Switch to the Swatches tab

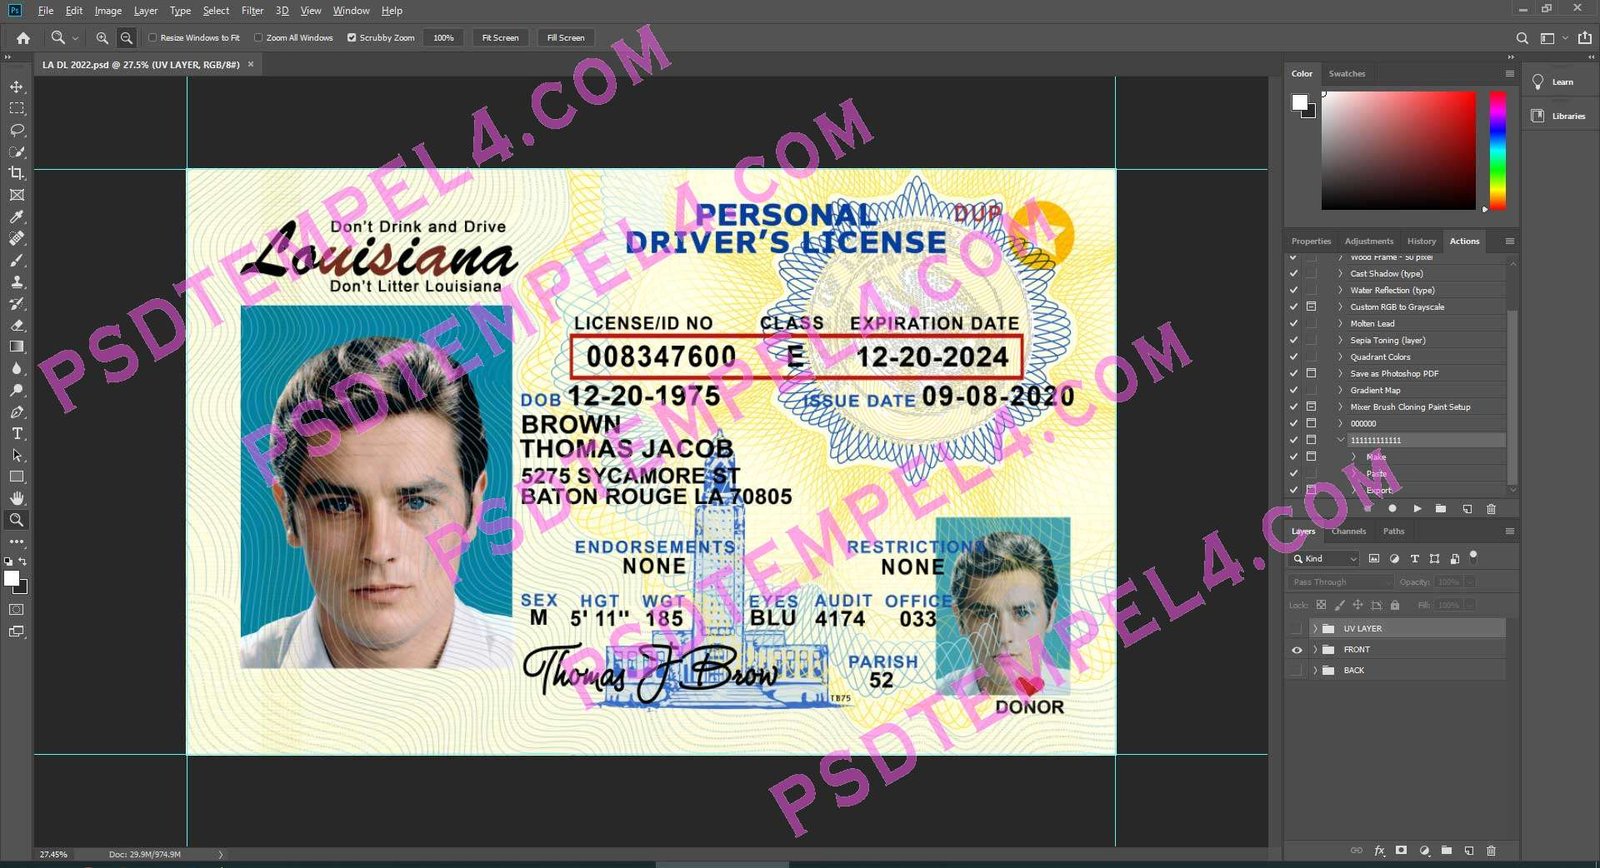point(1347,74)
